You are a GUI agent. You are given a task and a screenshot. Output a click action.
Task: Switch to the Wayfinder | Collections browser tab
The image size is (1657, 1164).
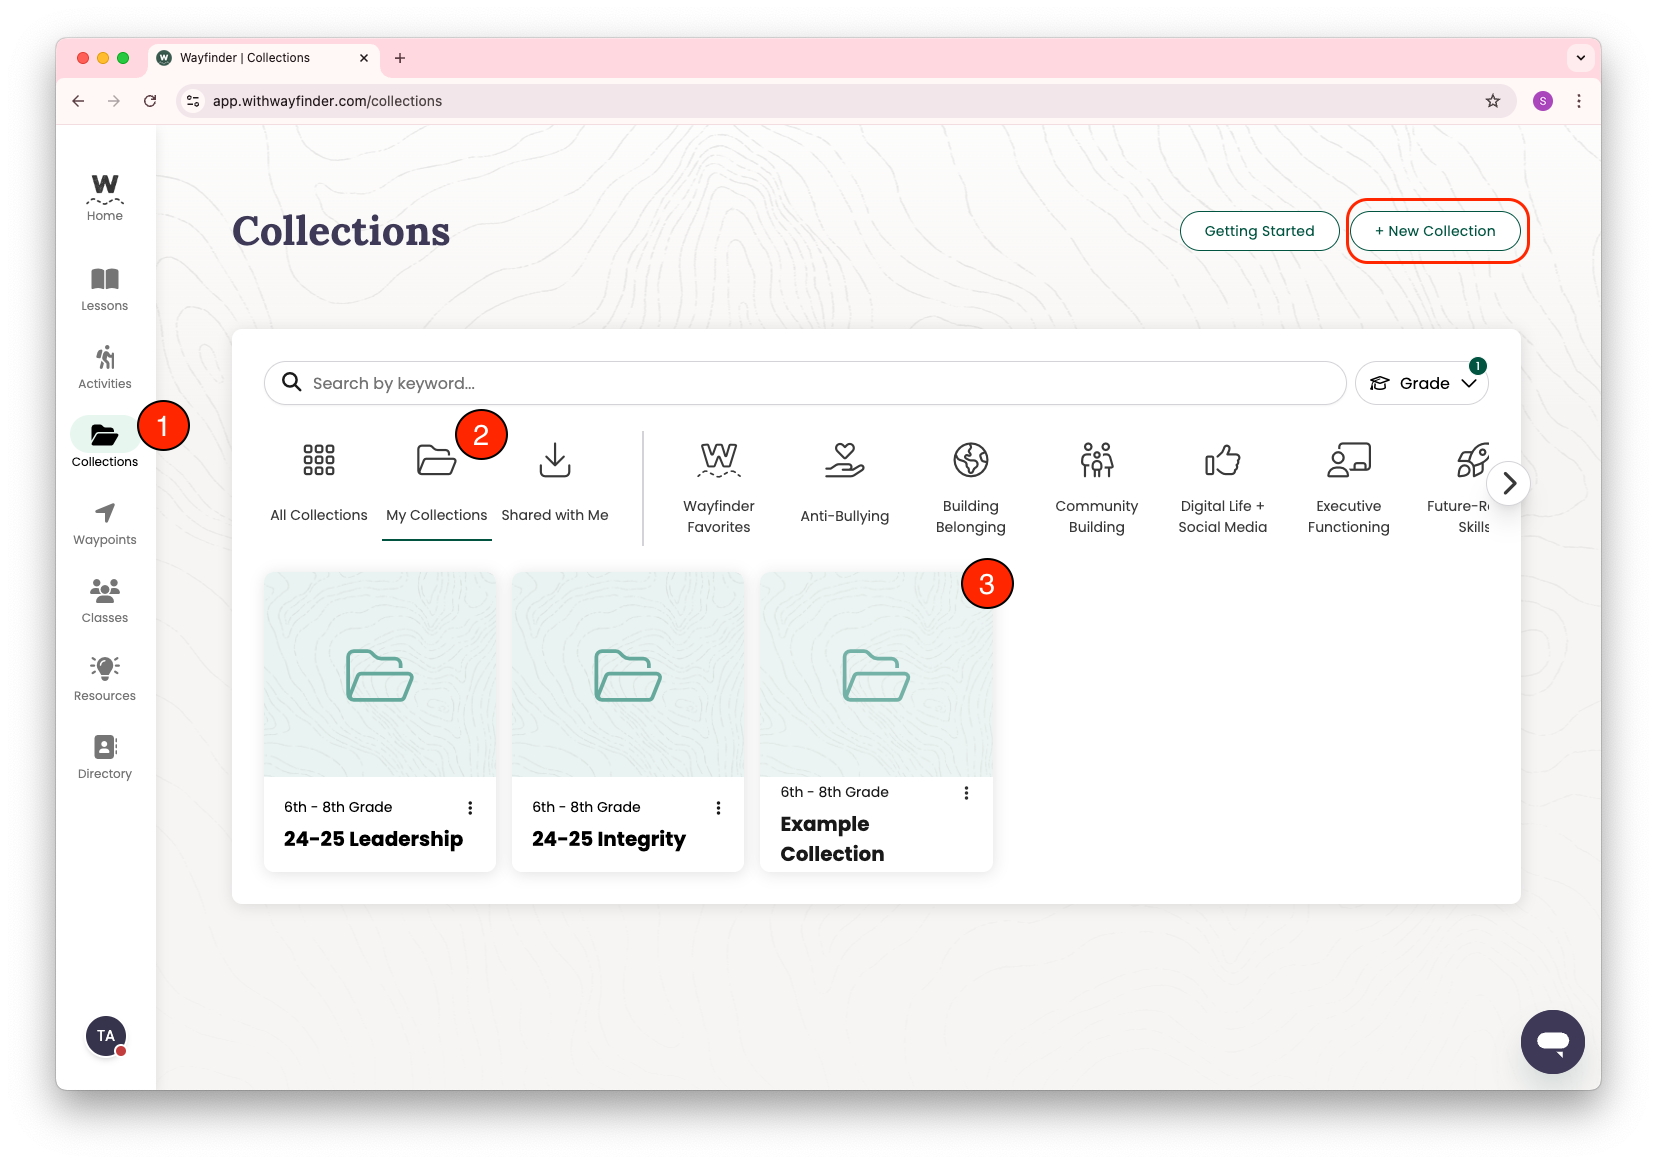[x=264, y=58]
